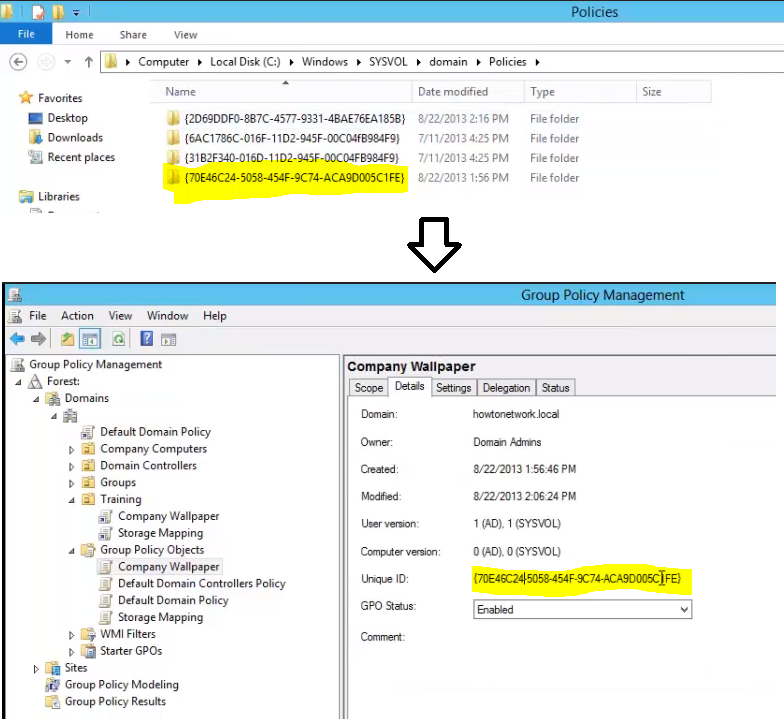Collapse the Group Policy Objects container
This screenshot has height=724, width=784.
[72, 551]
